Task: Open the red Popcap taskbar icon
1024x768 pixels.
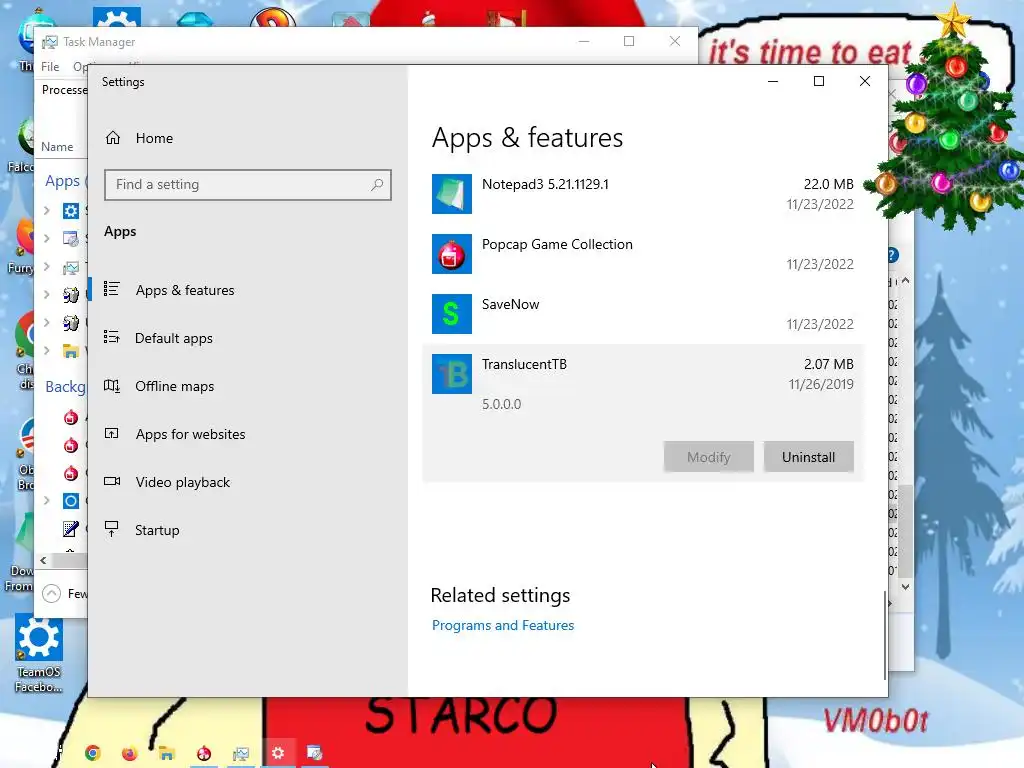Action: coord(204,753)
